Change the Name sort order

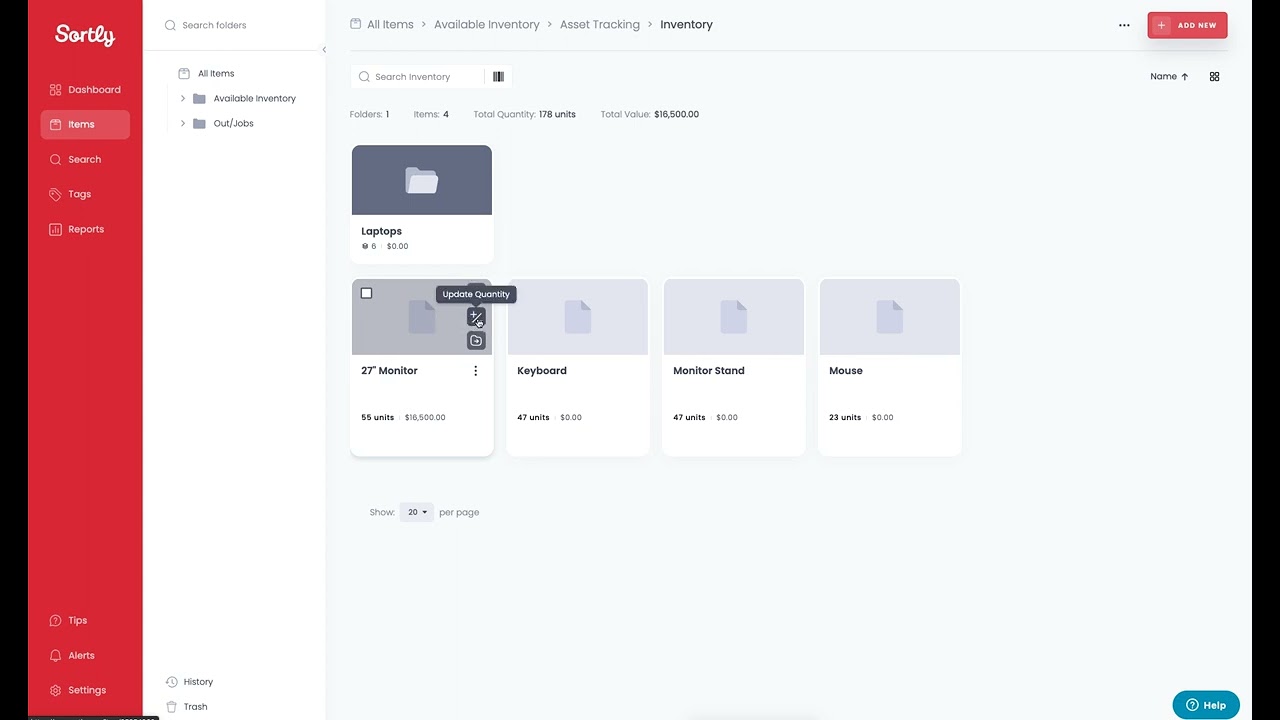(1169, 76)
